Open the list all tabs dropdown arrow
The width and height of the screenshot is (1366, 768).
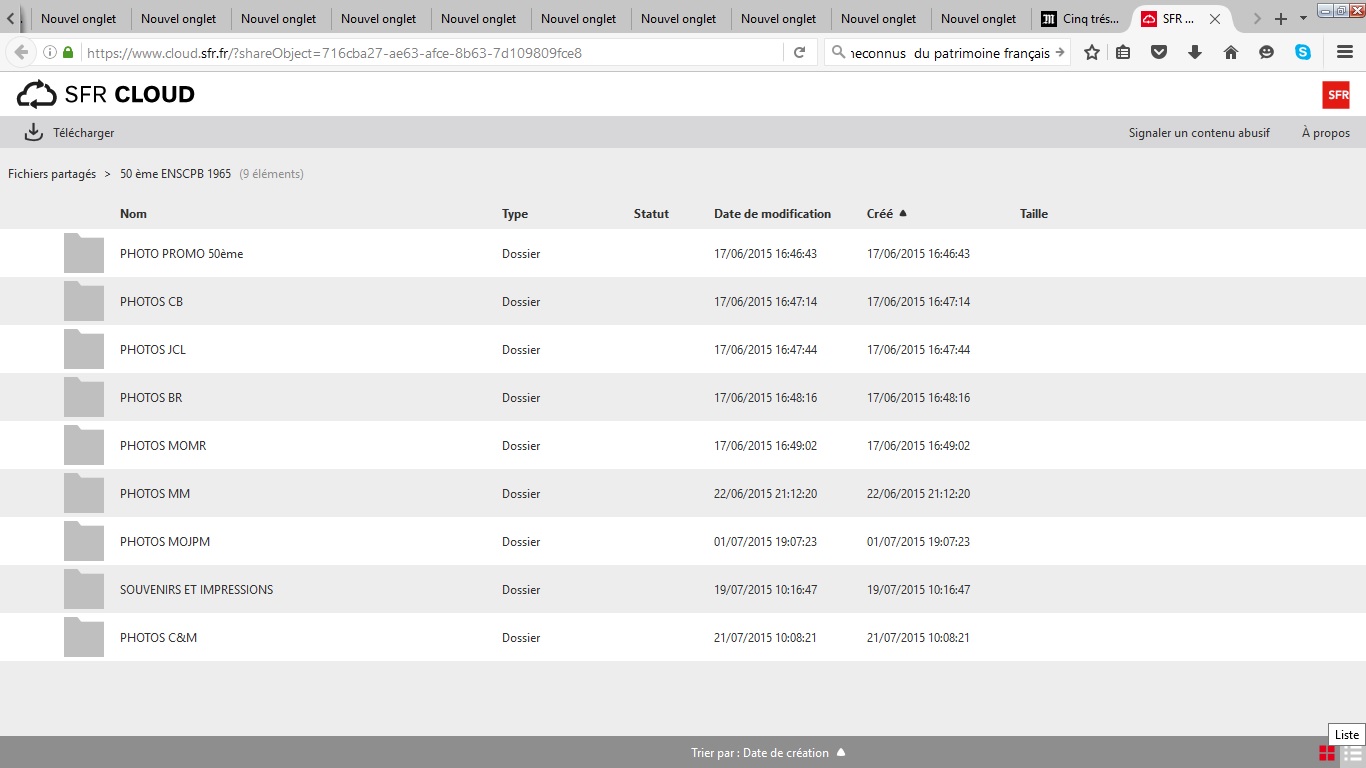tap(1303, 19)
